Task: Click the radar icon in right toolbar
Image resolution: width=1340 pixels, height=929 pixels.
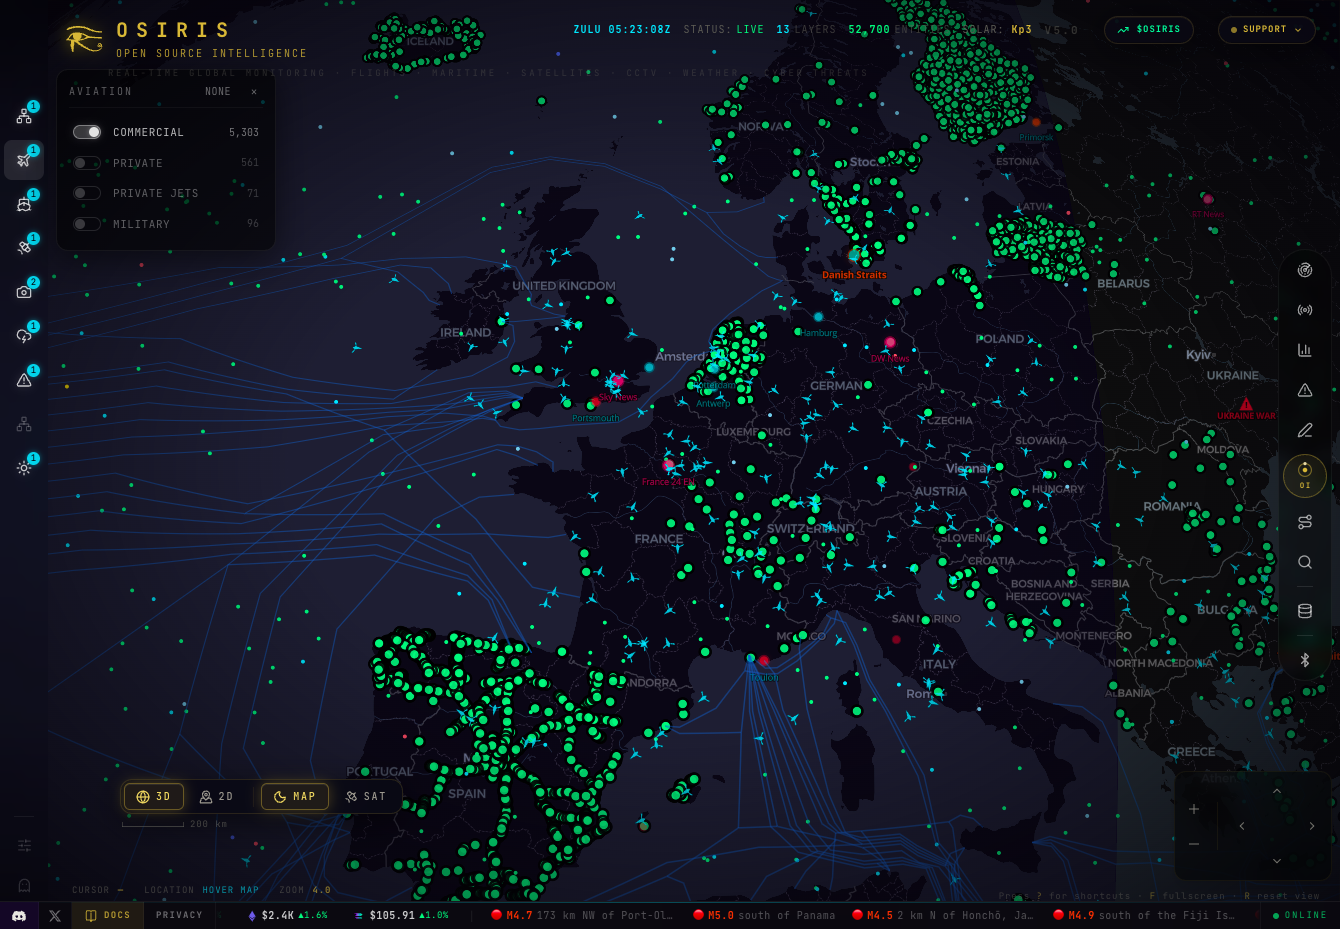Action: [x=1305, y=270]
